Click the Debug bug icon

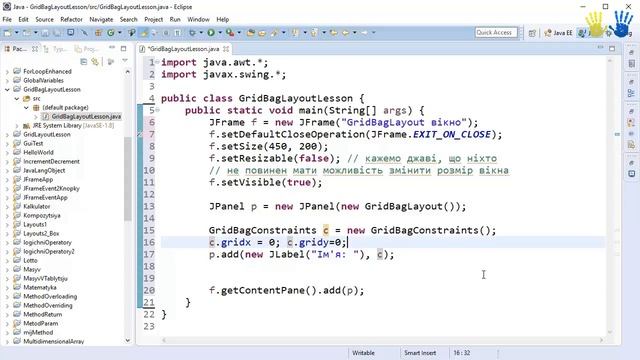pos(192,33)
